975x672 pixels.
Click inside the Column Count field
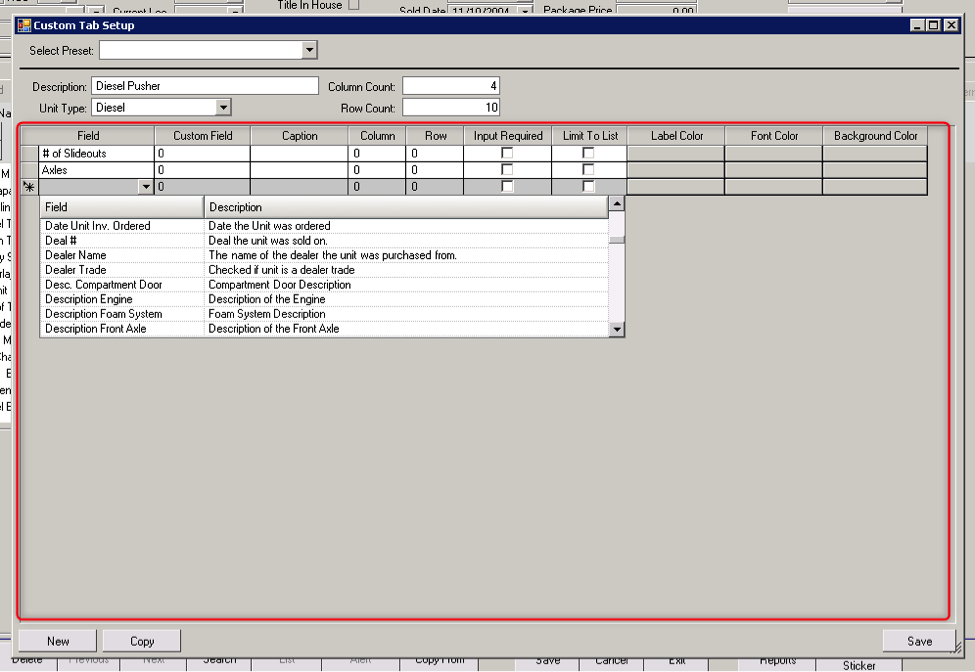point(451,85)
